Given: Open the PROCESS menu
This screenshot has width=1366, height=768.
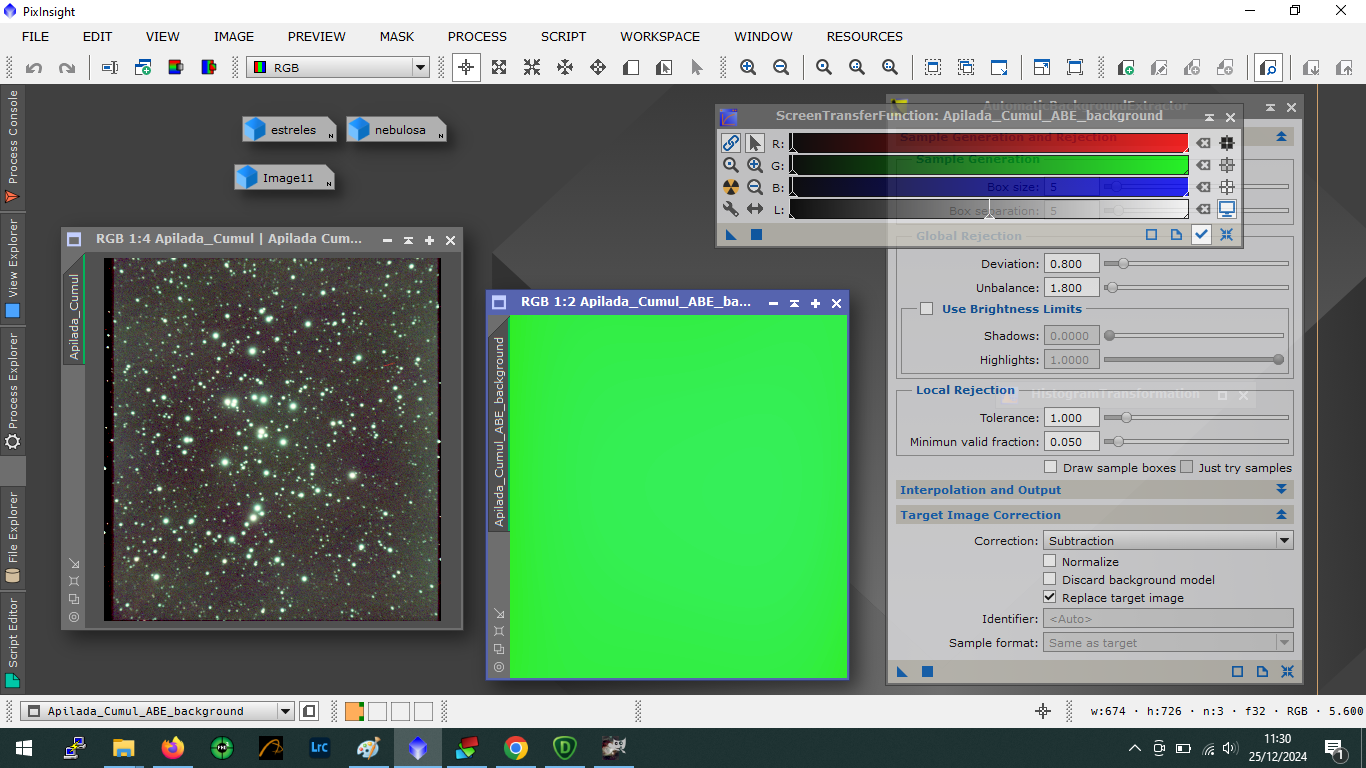Looking at the screenshot, I should pyautogui.click(x=477, y=36).
